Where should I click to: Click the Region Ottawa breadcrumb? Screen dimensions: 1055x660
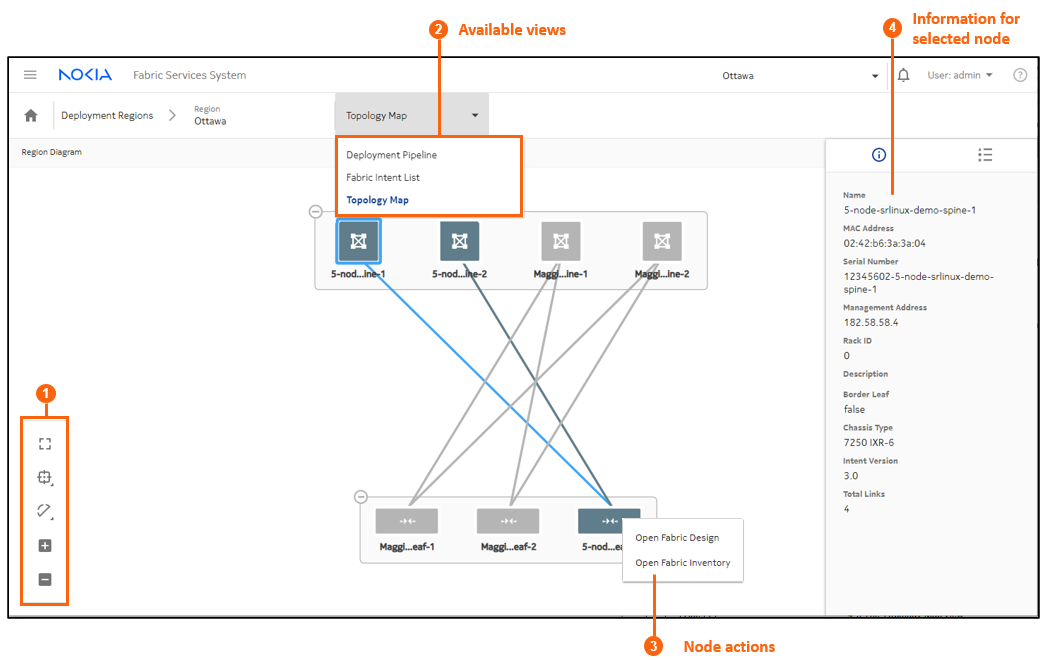pos(210,116)
